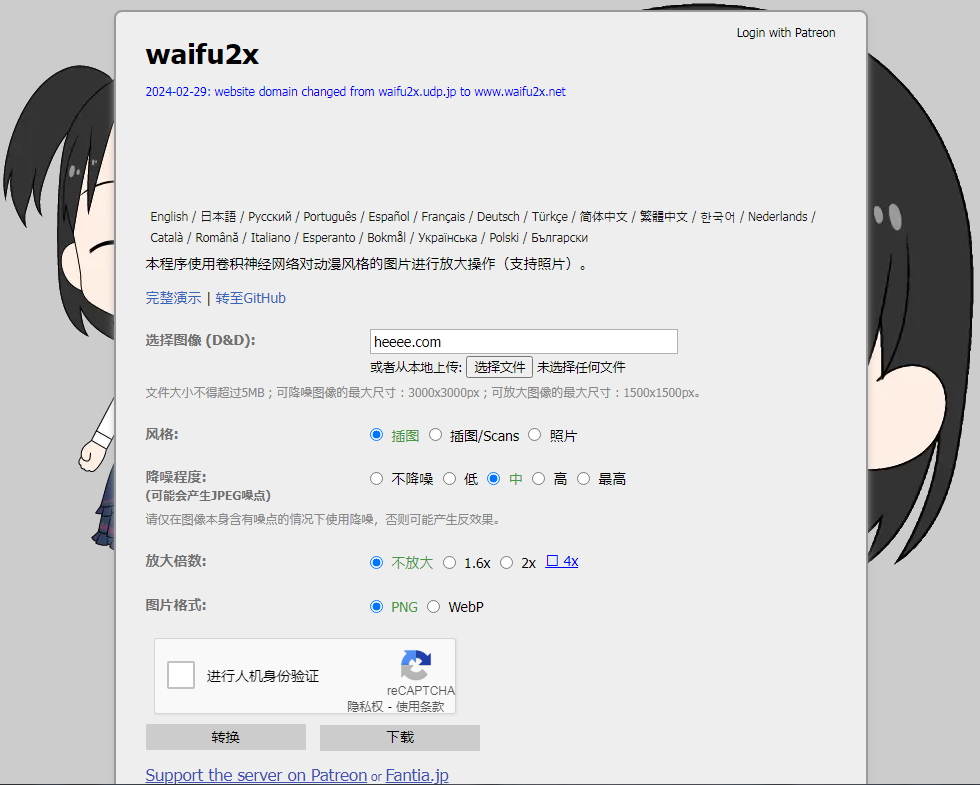Switch language to 日本語
Viewport: 980px width, 785px height.
click(217, 216)
